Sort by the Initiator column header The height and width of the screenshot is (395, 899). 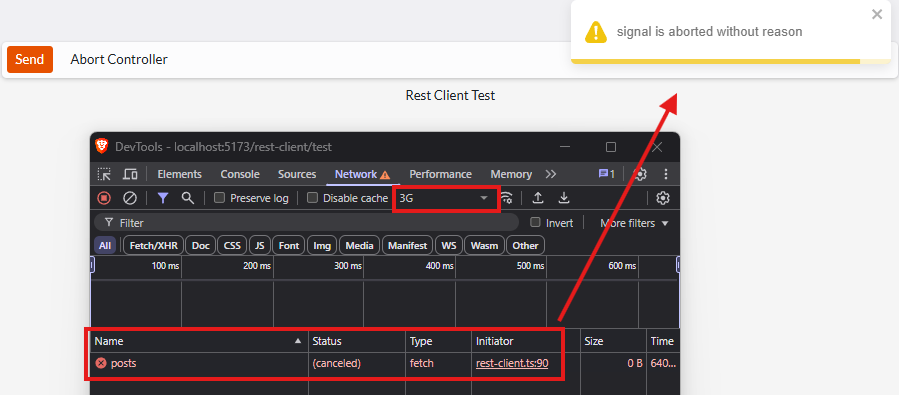[x=526, y=341]
